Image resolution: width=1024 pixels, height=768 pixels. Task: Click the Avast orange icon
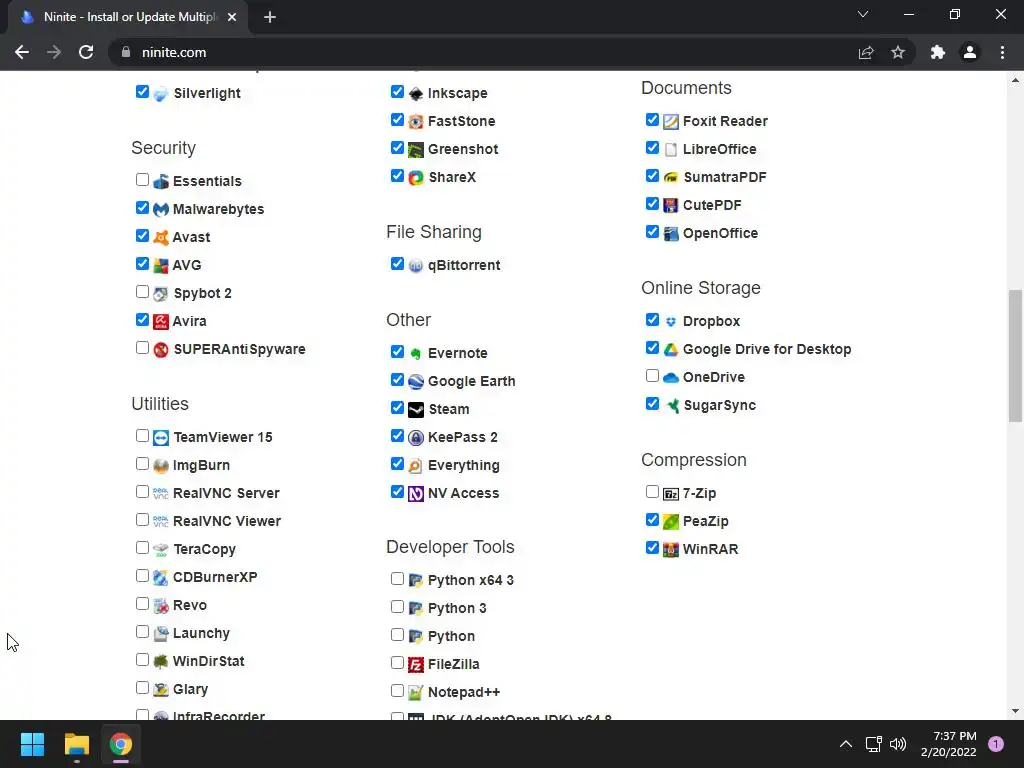click(x=161, y=238)
